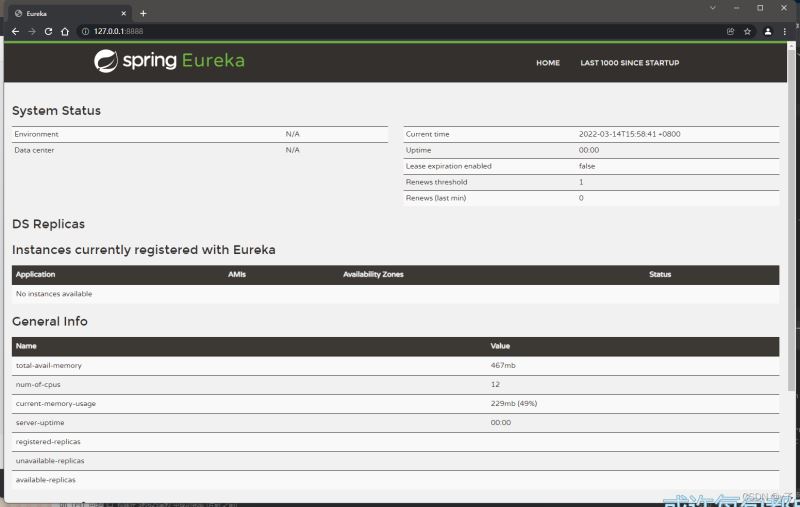Click the browser forward arrow
This screenshot has width=800, height=507.
(x=32, y=31)
